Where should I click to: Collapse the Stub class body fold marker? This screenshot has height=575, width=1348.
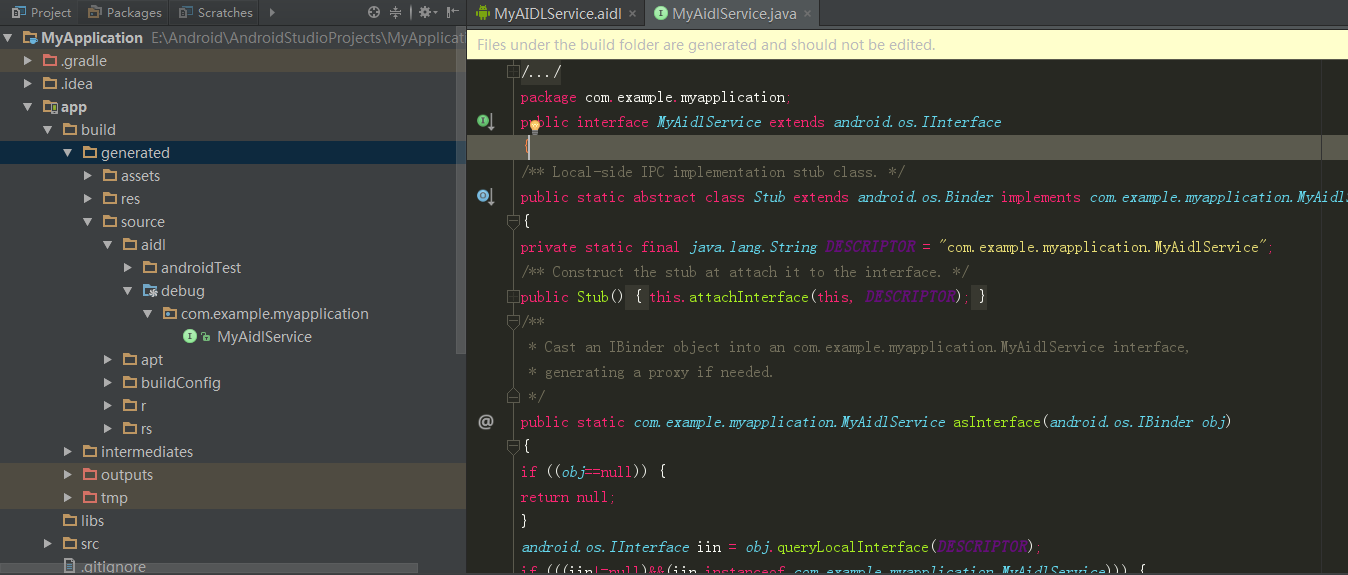513,221
